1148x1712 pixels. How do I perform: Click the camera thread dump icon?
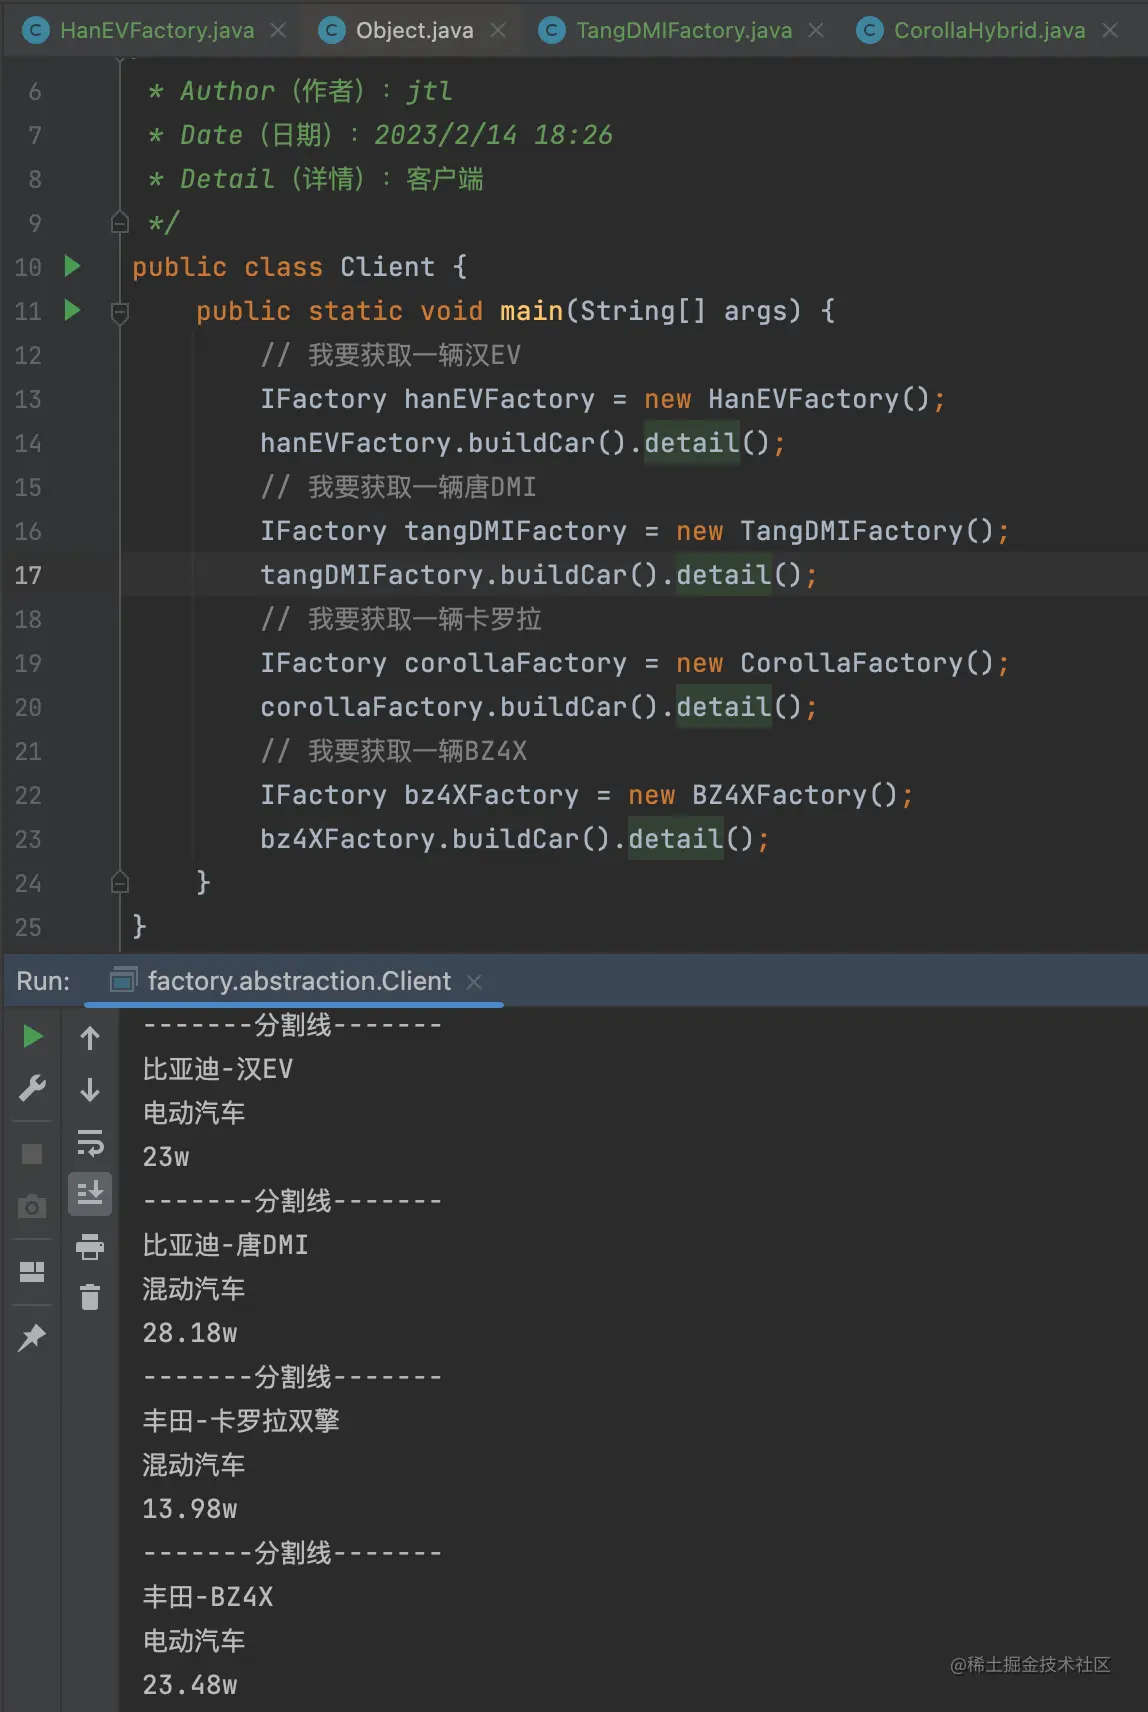(32, 1207)
